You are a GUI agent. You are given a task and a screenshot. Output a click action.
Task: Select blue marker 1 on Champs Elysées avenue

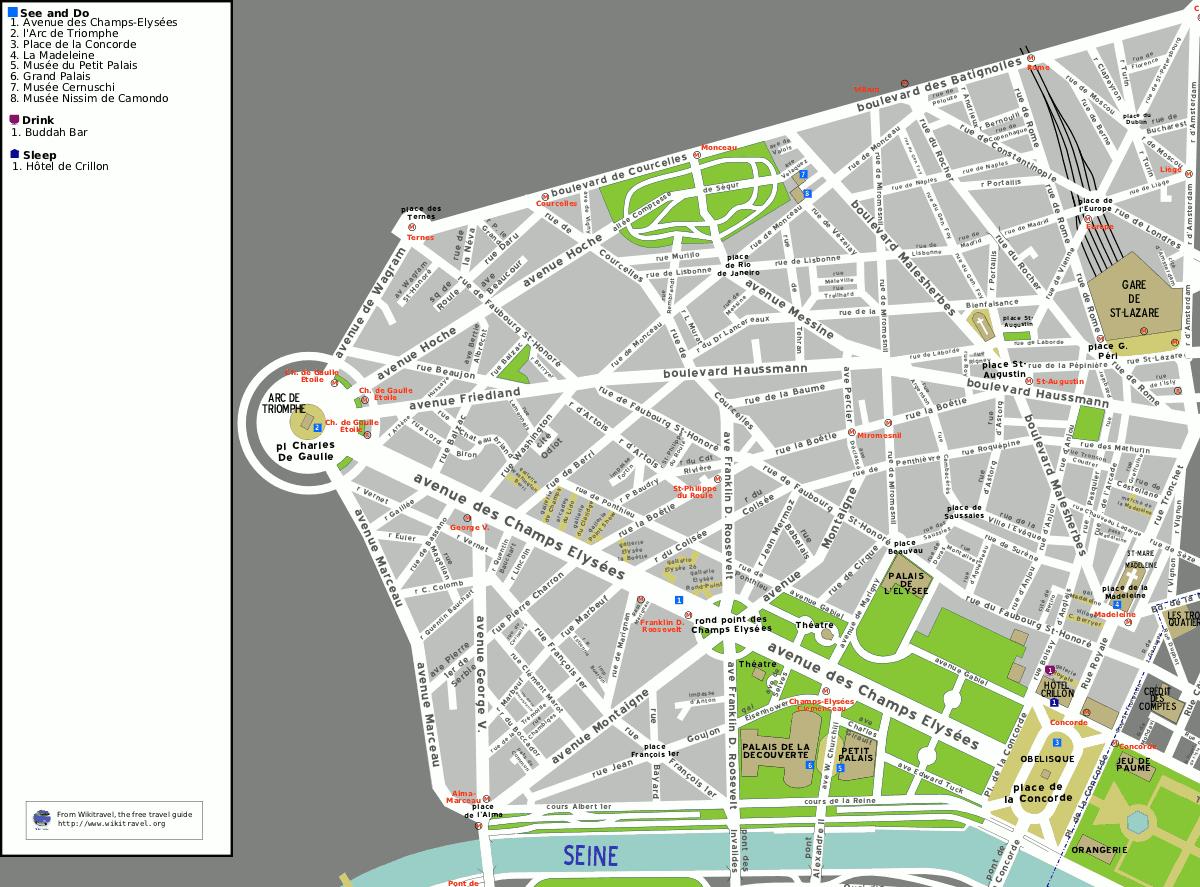(x=679, y=600)
